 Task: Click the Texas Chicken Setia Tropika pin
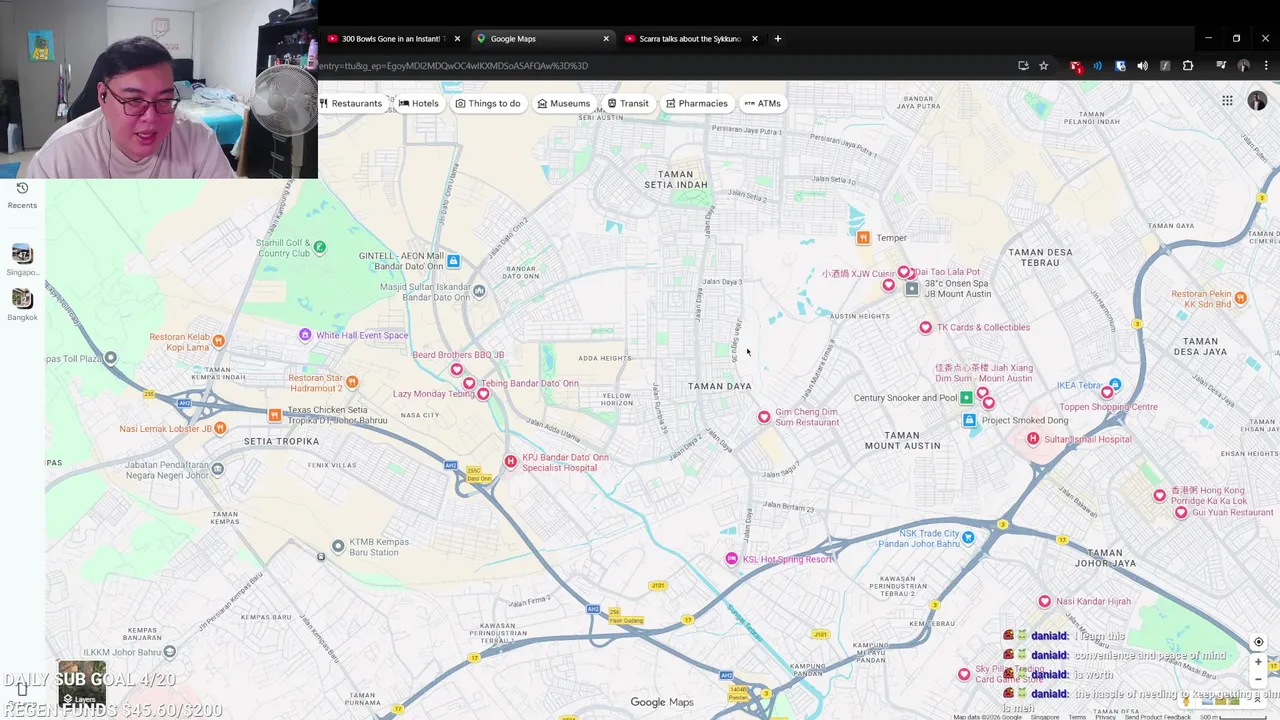click(274, 415)
